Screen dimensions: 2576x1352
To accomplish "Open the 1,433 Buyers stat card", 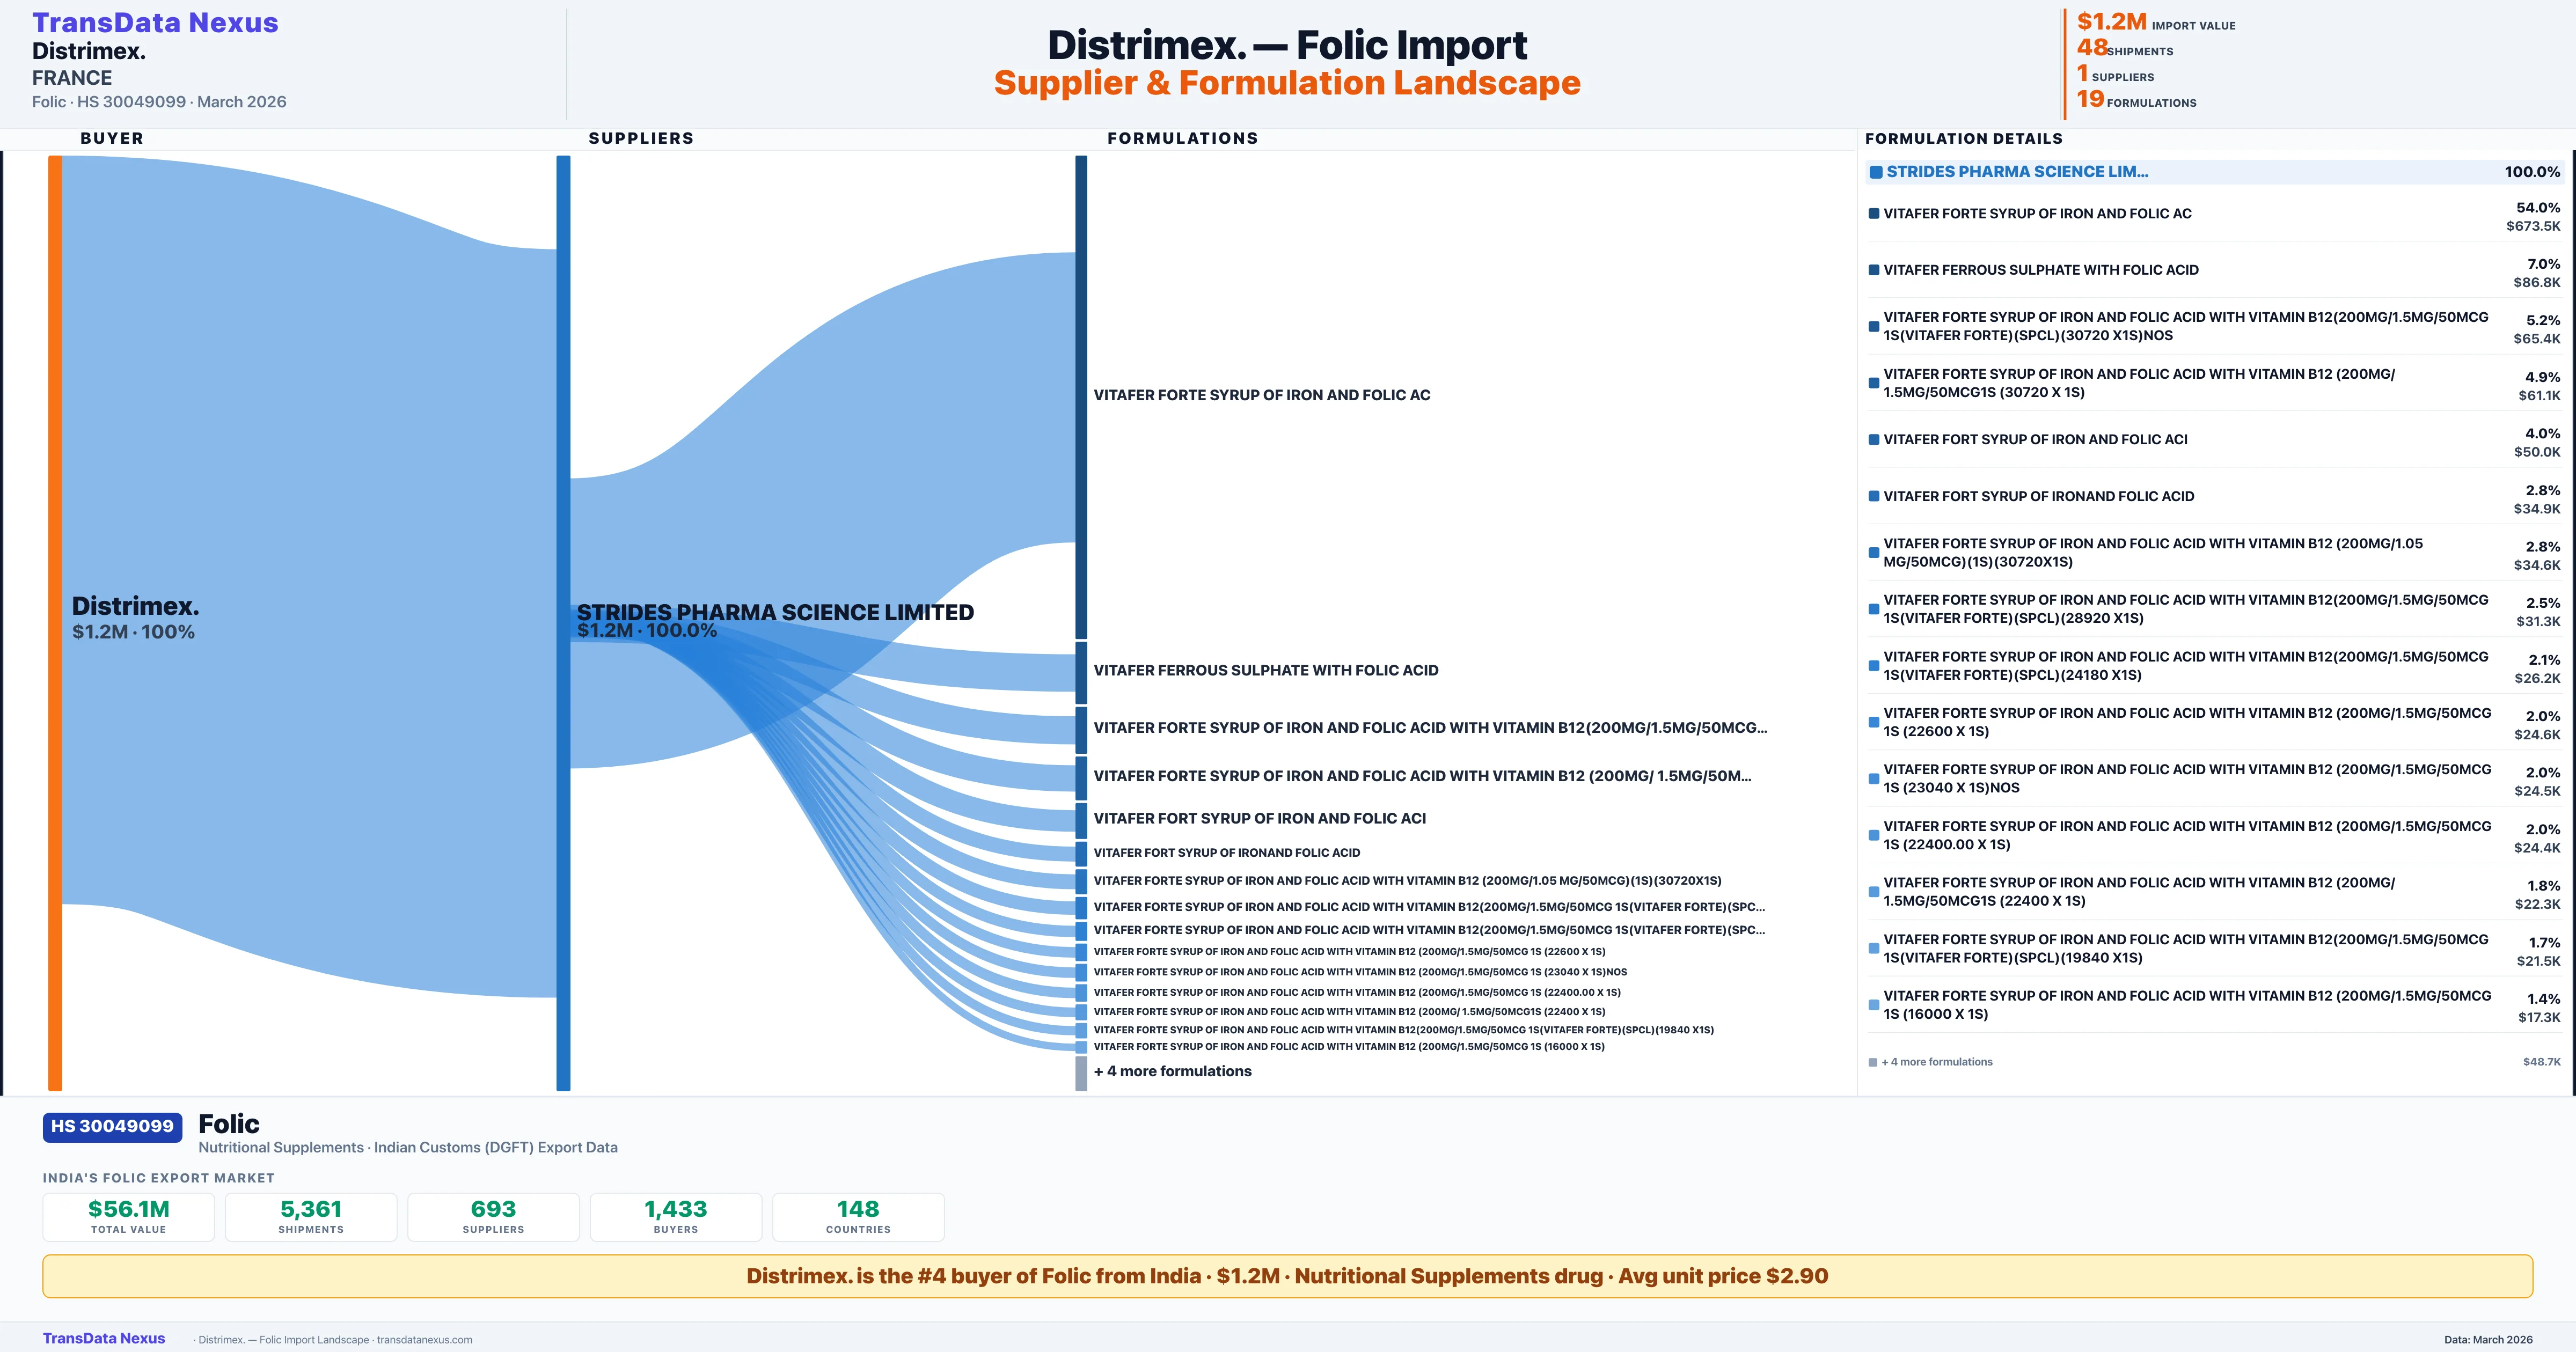I will click(x=676, y=1216).
